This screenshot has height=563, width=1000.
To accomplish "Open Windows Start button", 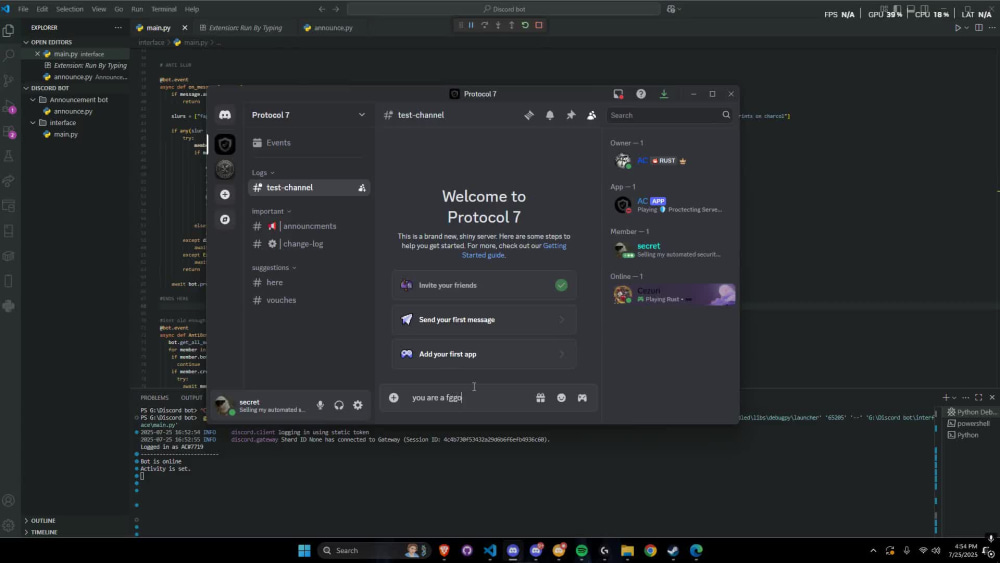I will pos(304,550).
